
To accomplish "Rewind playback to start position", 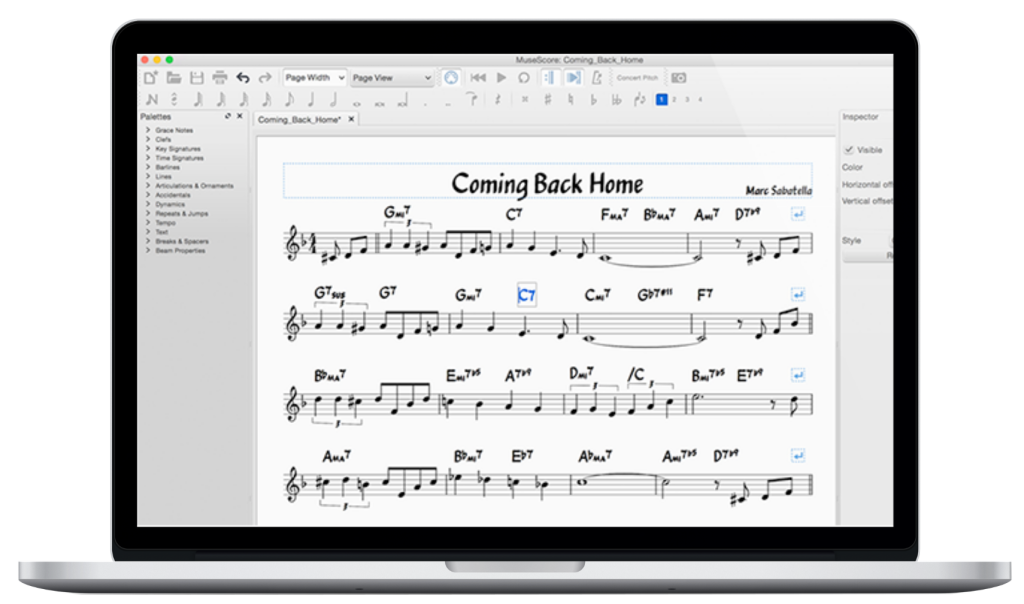I will click(x=479, y=78).
